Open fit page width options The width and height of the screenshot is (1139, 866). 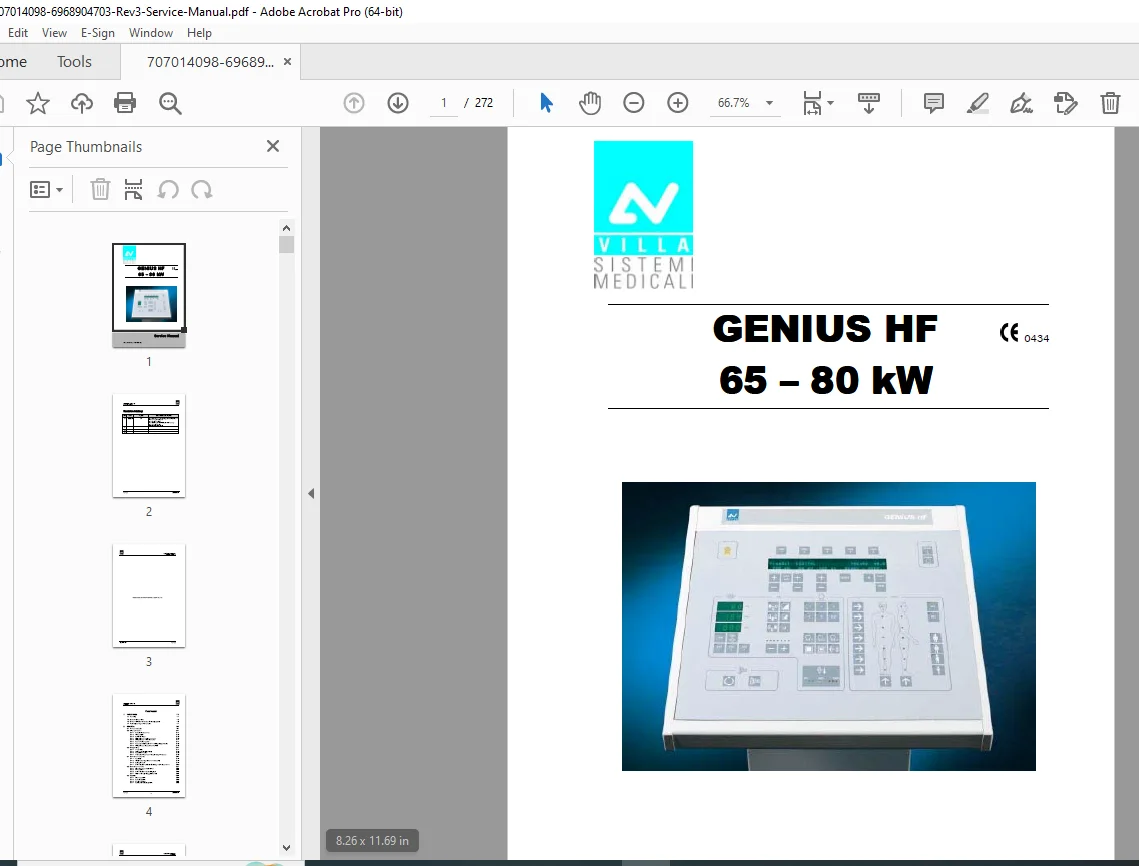812,103
